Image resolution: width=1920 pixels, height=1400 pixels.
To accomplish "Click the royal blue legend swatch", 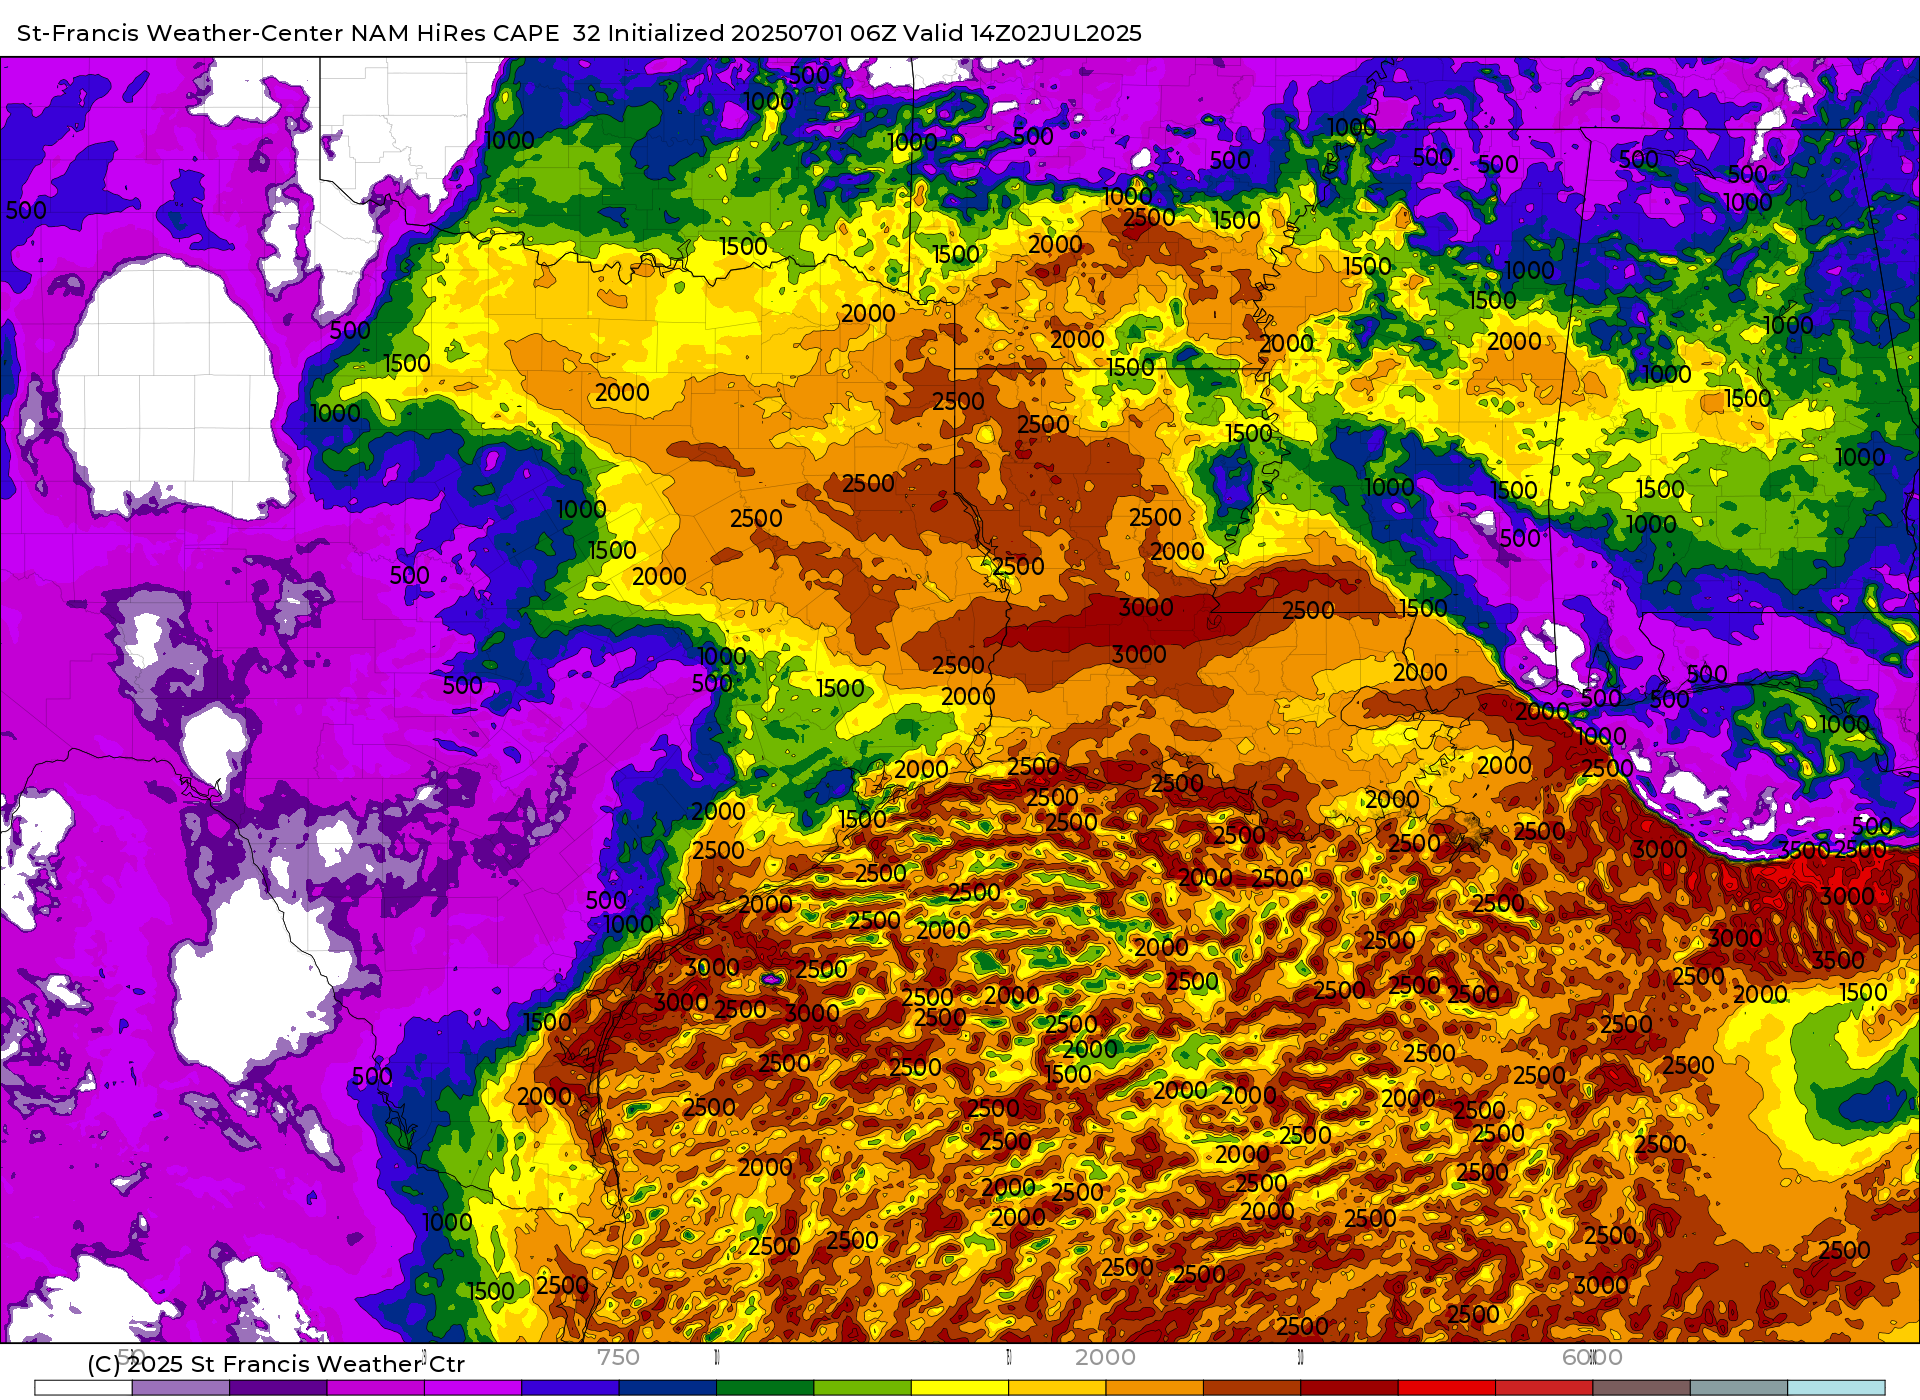I will pos(570,1388).
